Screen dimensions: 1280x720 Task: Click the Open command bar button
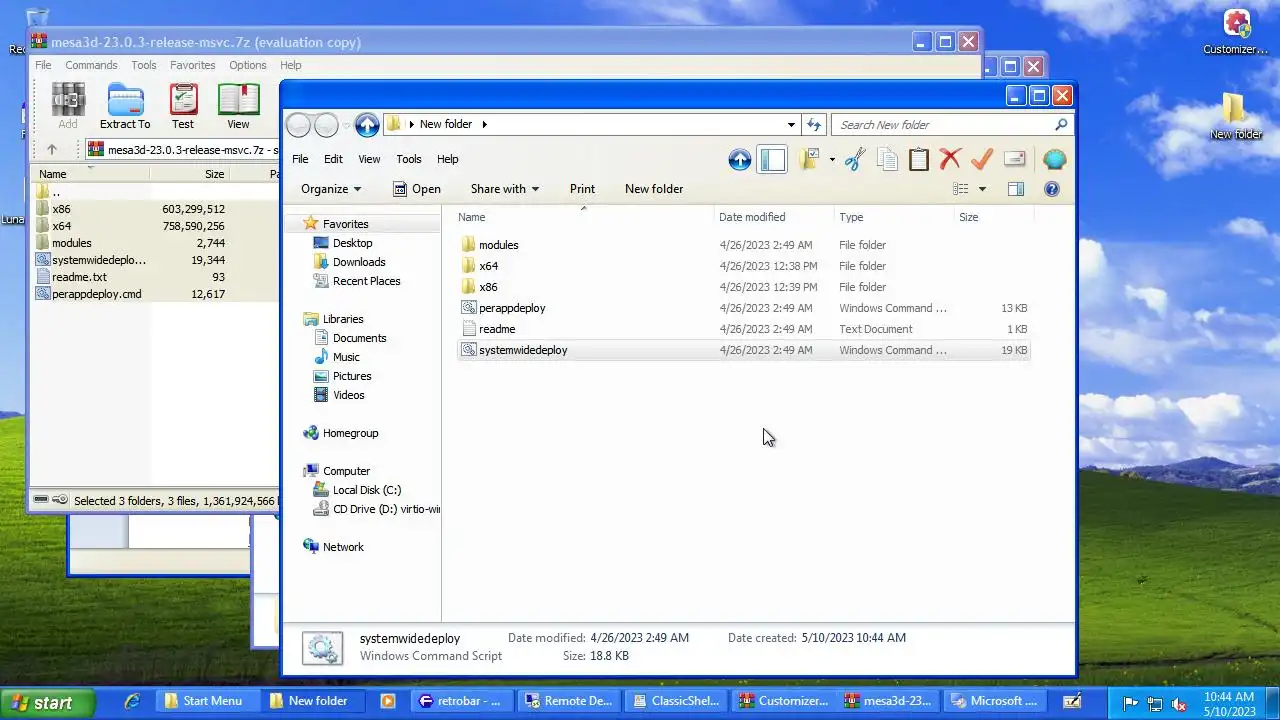point(417,189)
